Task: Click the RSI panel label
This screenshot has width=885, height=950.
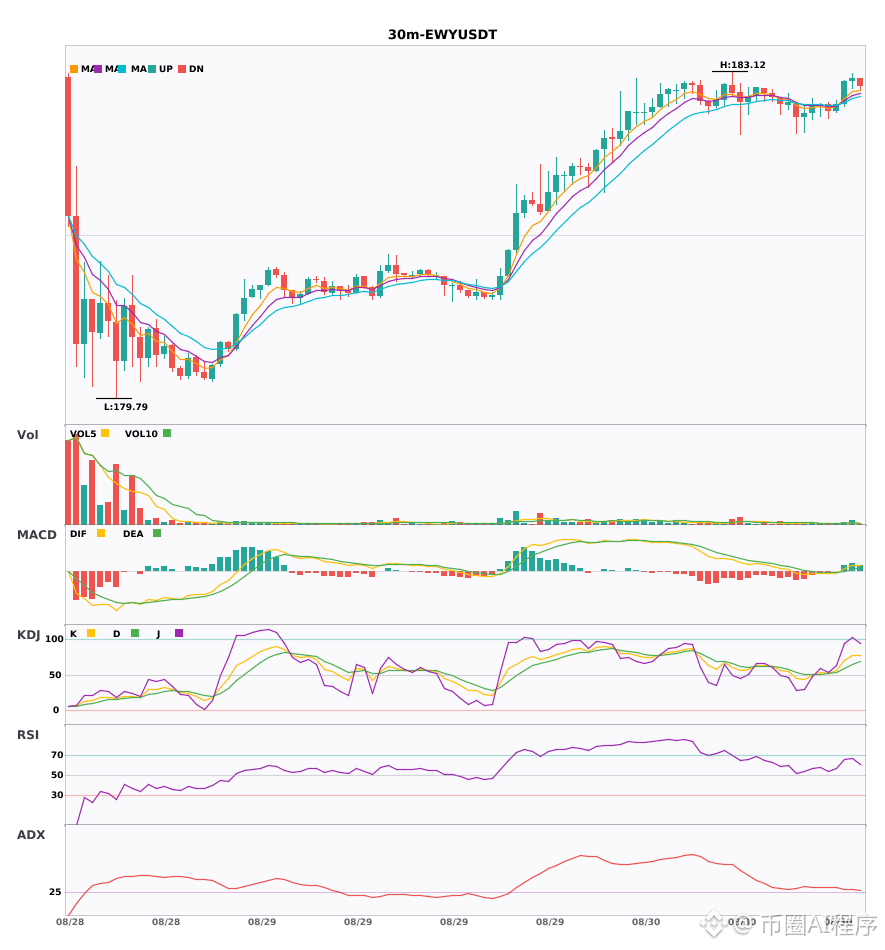Action: click(x=28, y=734)
